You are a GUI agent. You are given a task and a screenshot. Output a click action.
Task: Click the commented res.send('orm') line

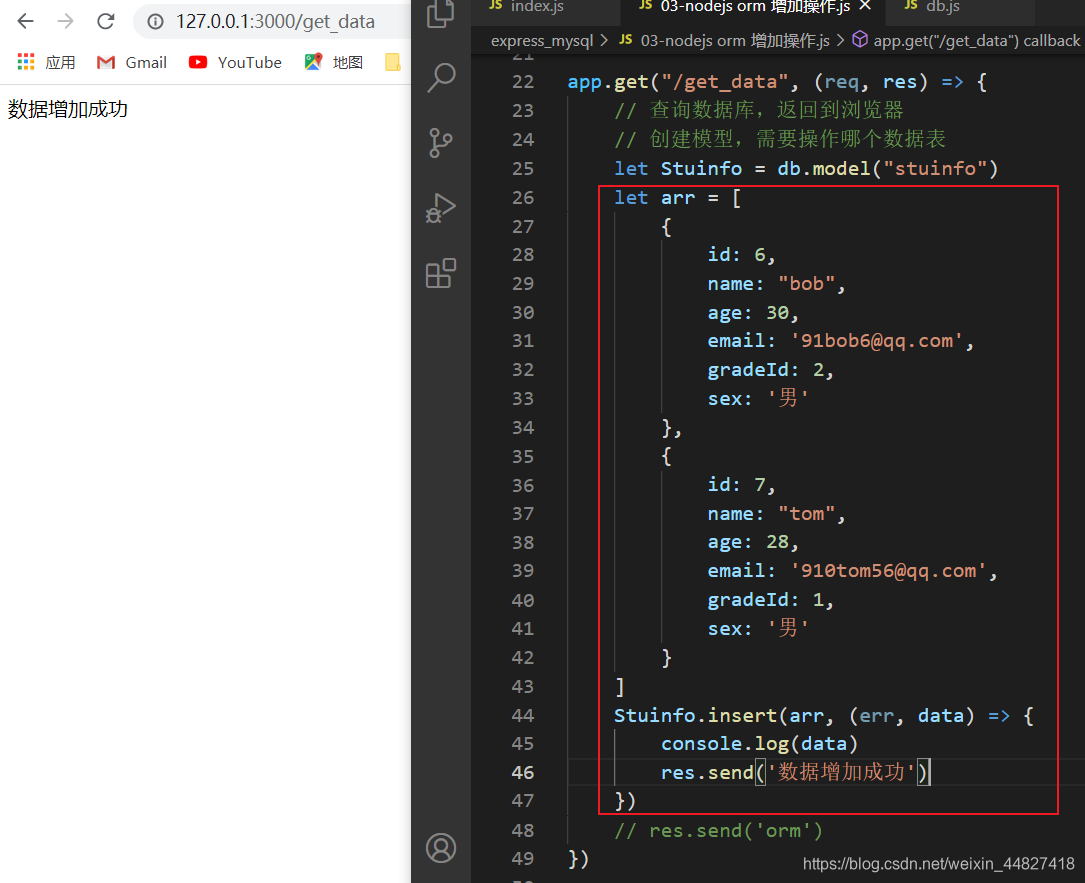718,830
